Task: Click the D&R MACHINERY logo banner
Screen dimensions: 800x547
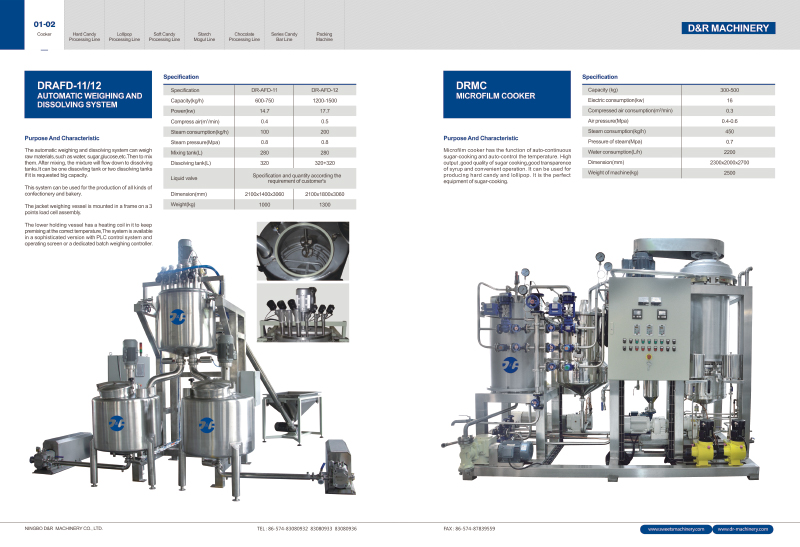Action: coord(729,28)
